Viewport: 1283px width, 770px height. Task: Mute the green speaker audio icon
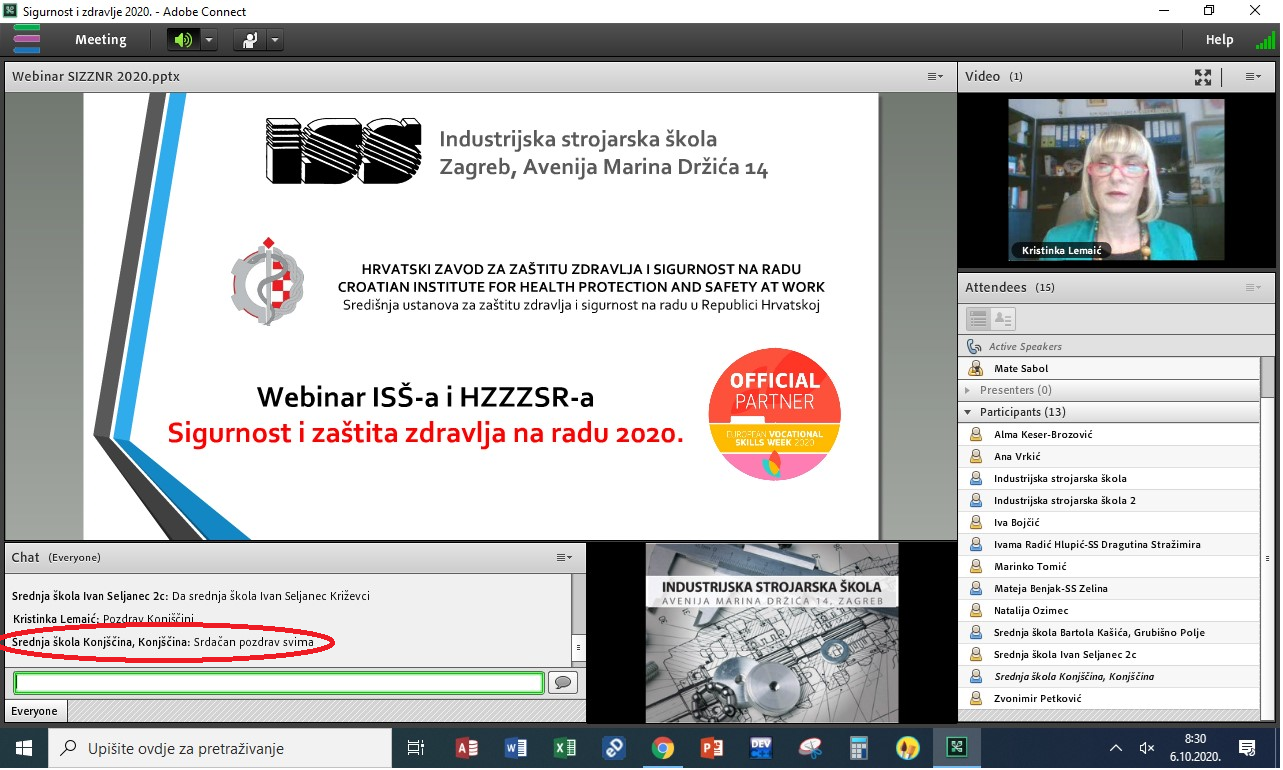pos(183,40)
